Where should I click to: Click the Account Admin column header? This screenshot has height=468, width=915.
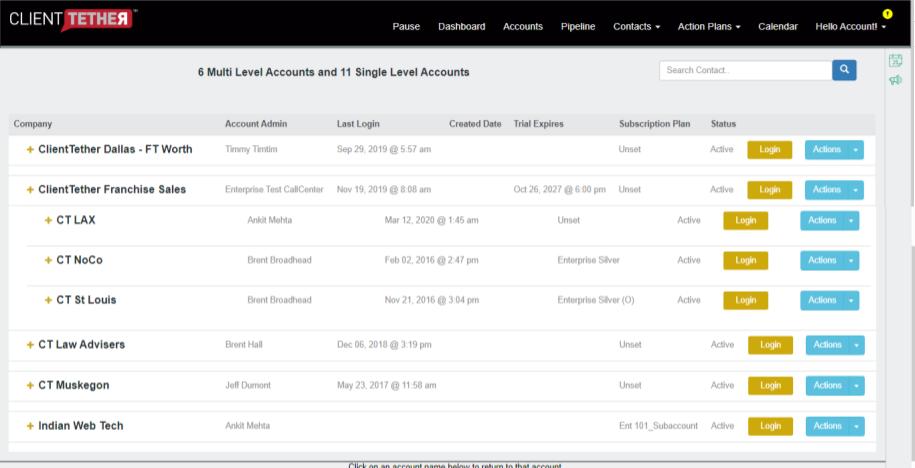[256, 124]
